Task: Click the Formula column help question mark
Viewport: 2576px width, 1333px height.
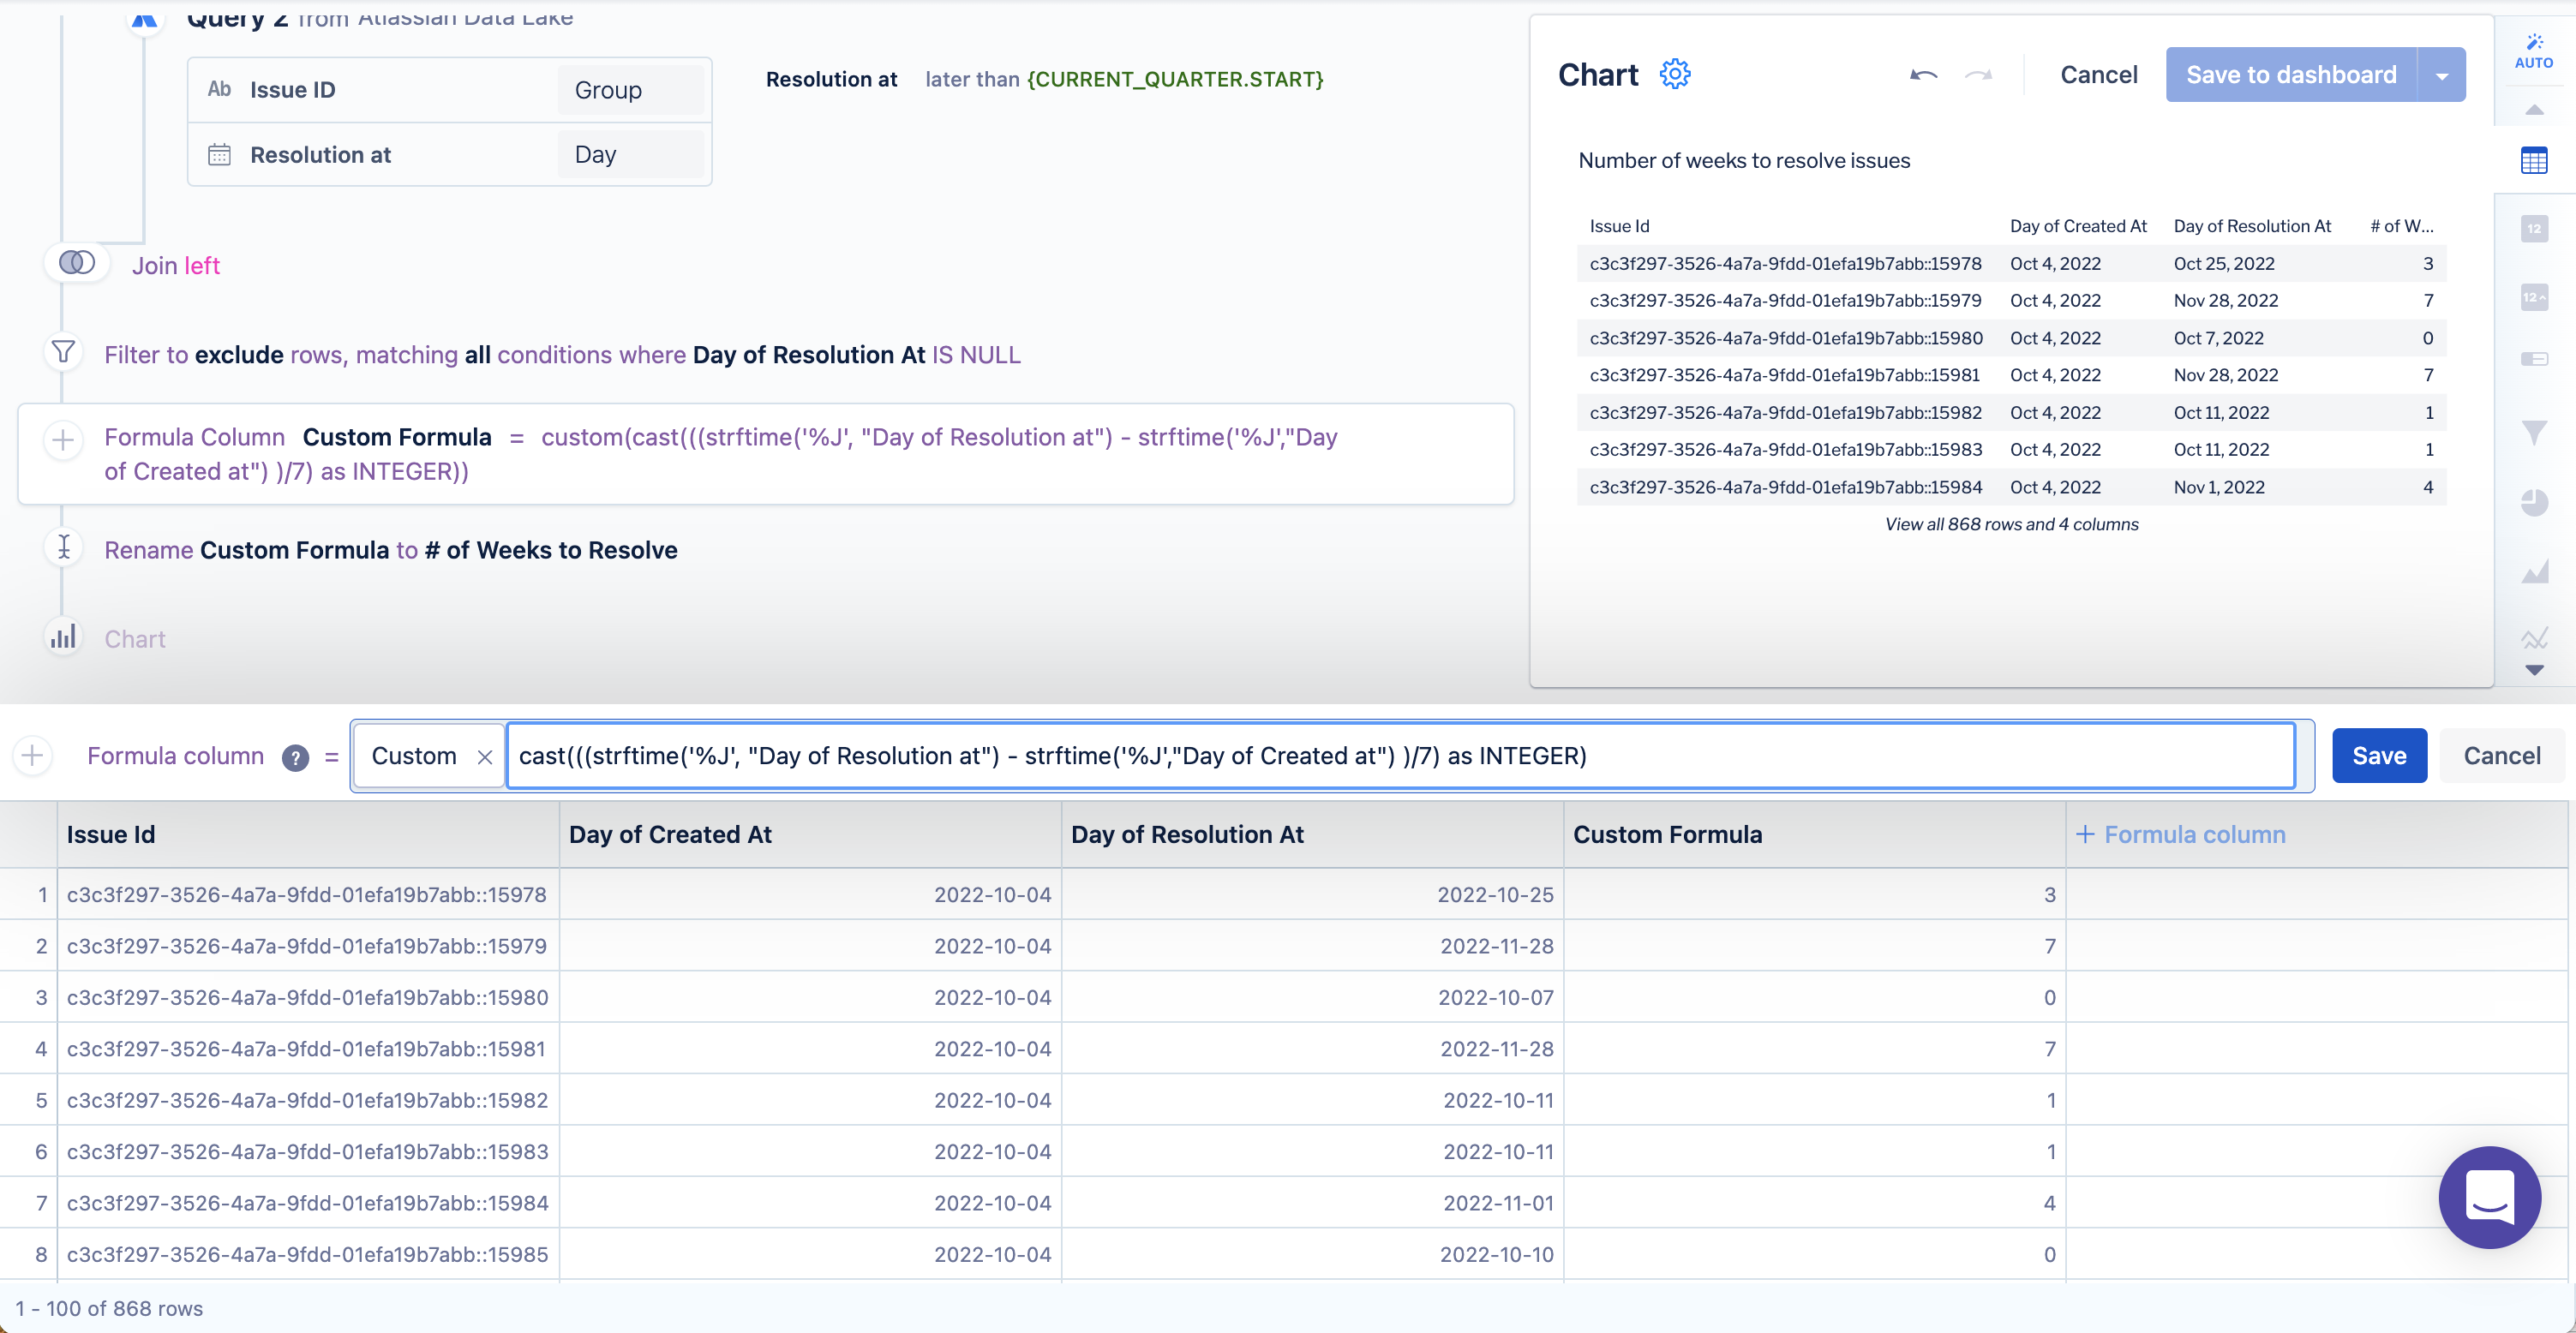Action: pos(295,757)
